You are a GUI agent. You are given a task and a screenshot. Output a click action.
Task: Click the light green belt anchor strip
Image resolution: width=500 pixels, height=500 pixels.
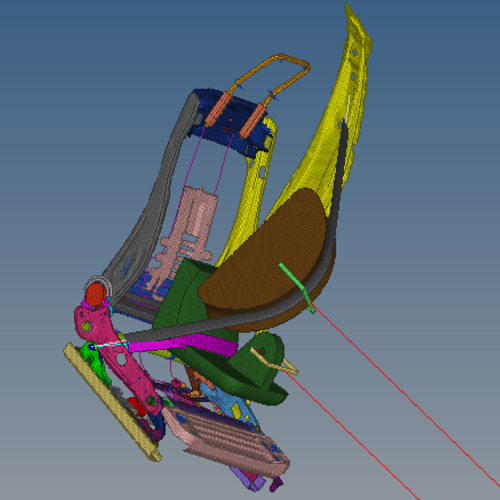click(x=297, y=288)
